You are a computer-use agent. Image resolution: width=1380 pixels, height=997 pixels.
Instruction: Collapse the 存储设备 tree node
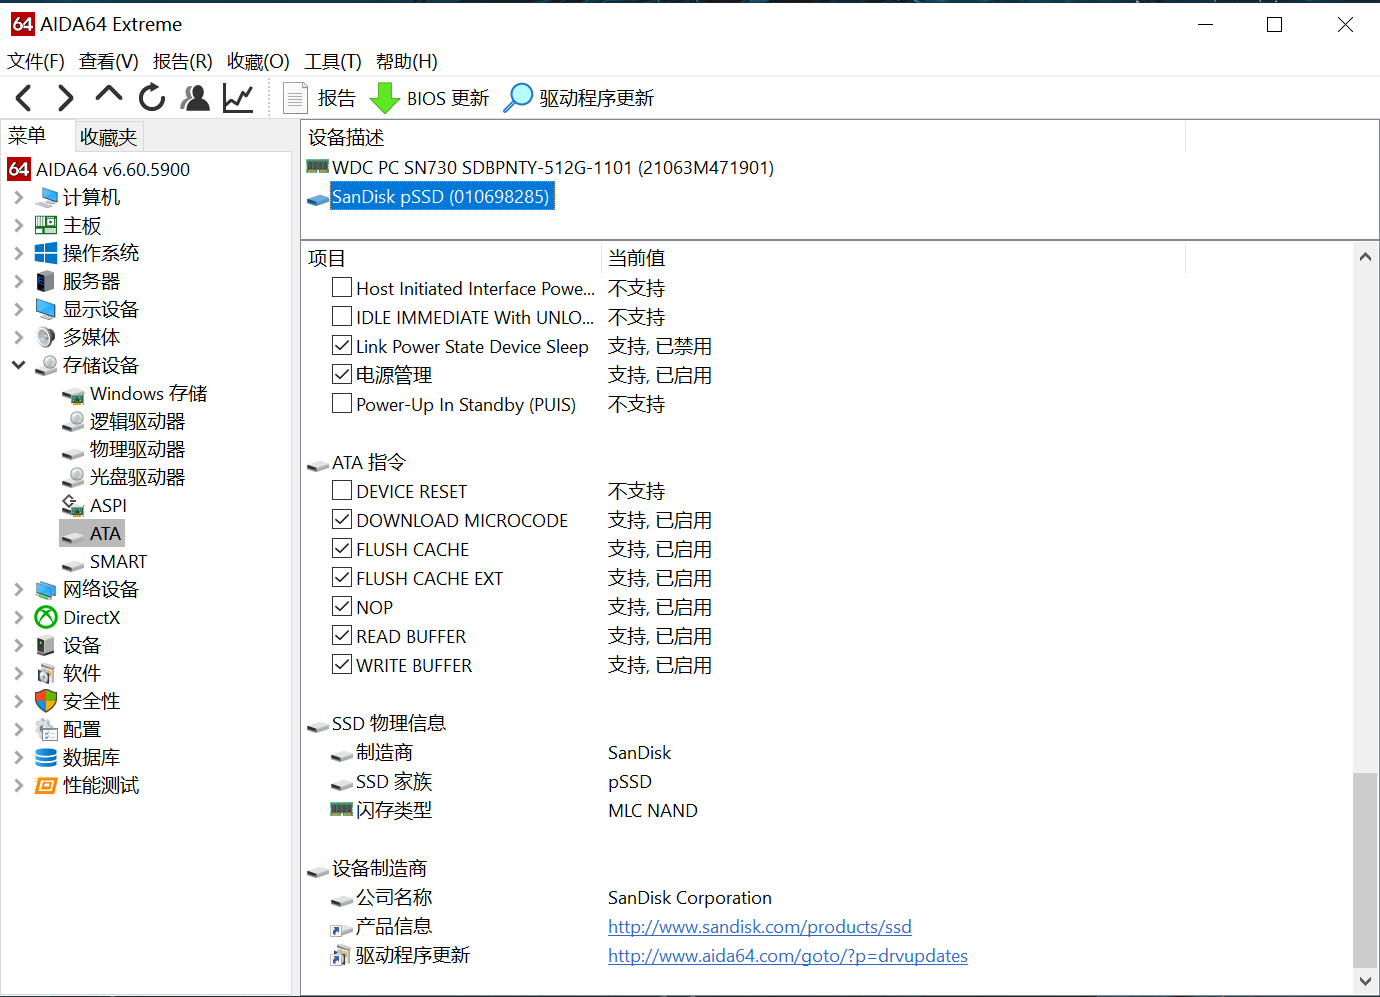click(18, 365)
